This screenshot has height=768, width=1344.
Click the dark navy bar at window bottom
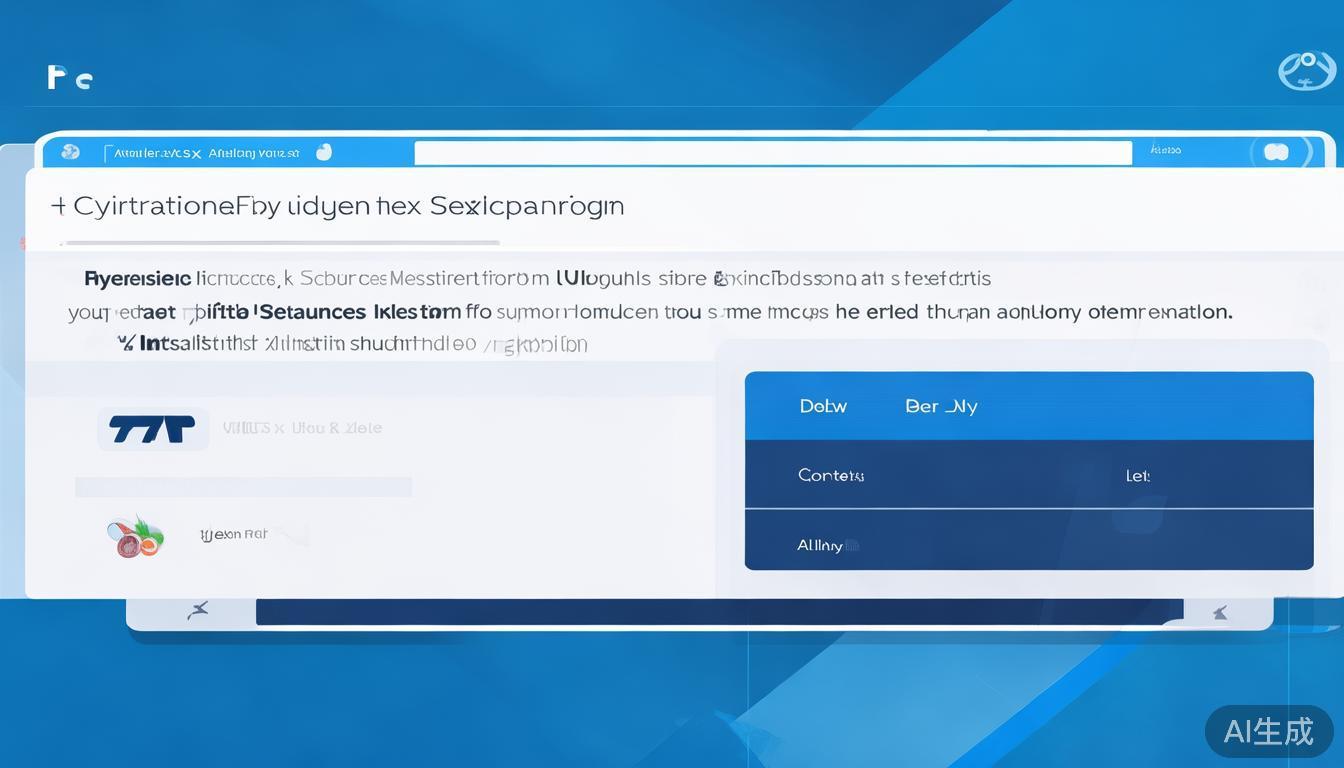click(x=718, y=611)
